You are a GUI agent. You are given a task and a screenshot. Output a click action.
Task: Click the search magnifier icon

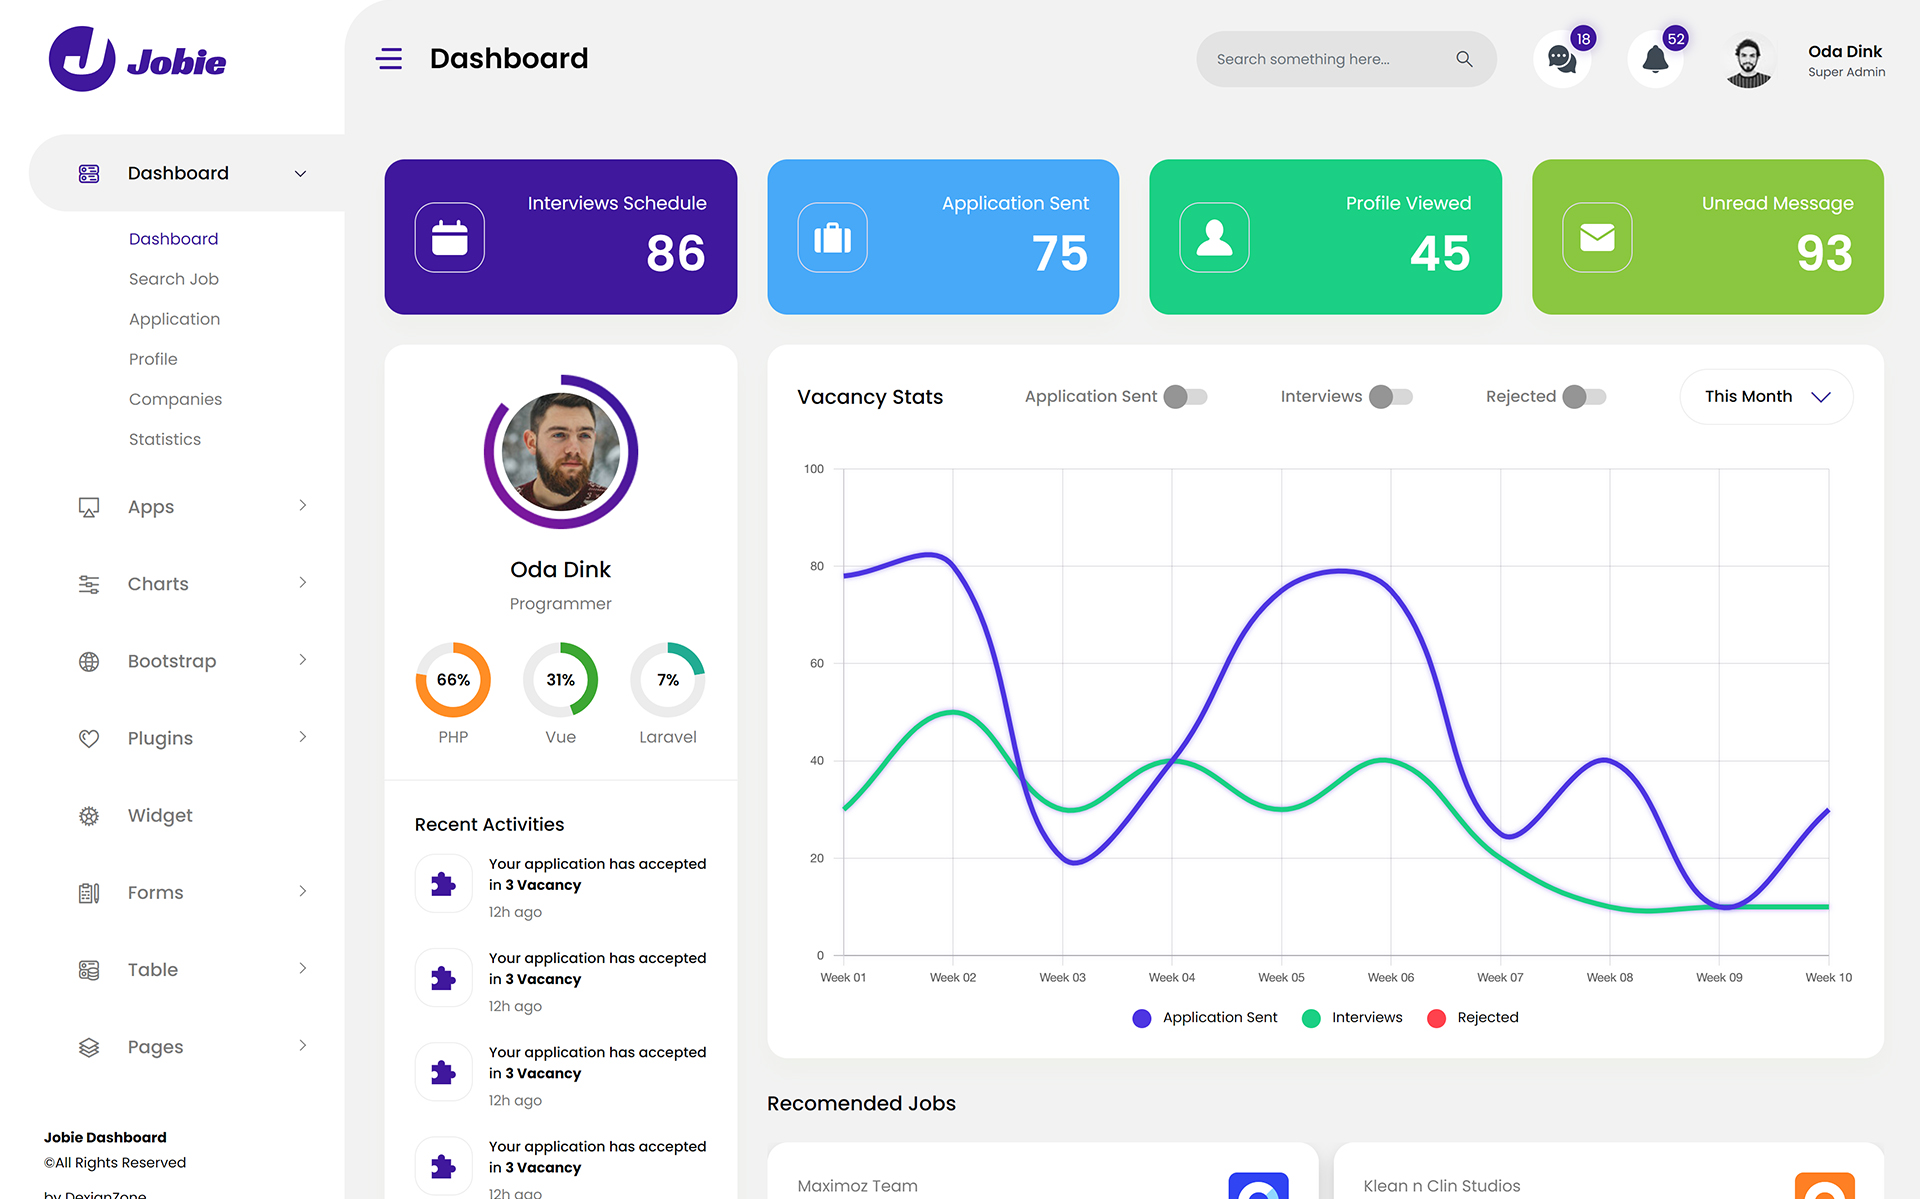[x=1464, y=59]
